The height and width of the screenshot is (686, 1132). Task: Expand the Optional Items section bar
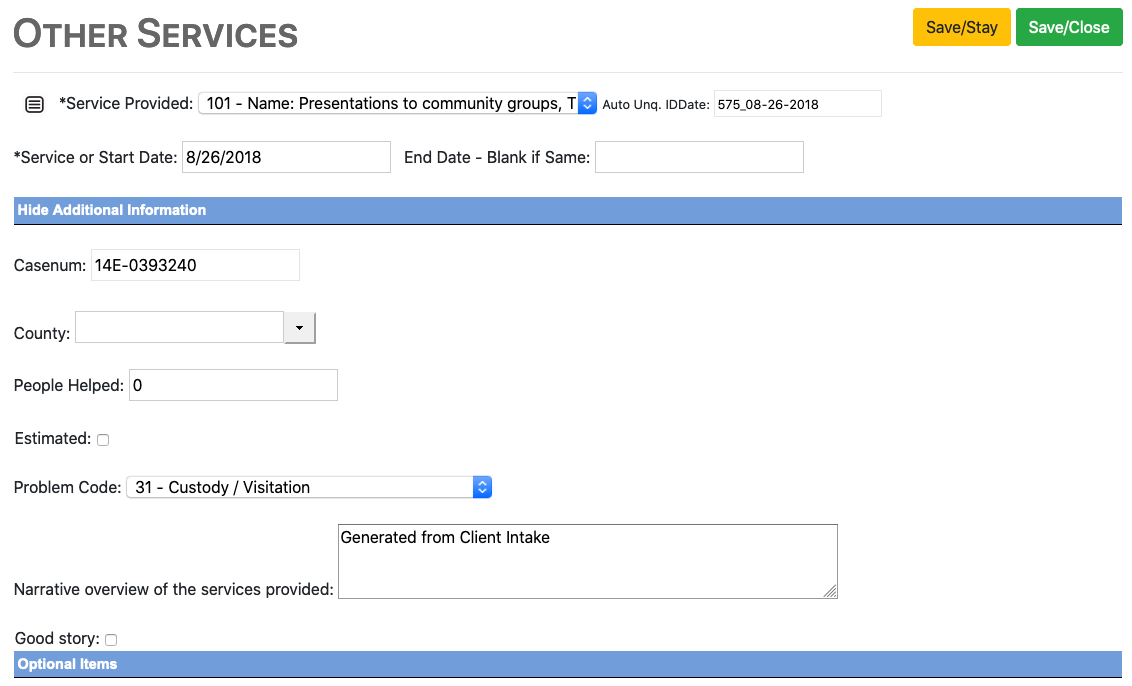click(x=68, y=664)
